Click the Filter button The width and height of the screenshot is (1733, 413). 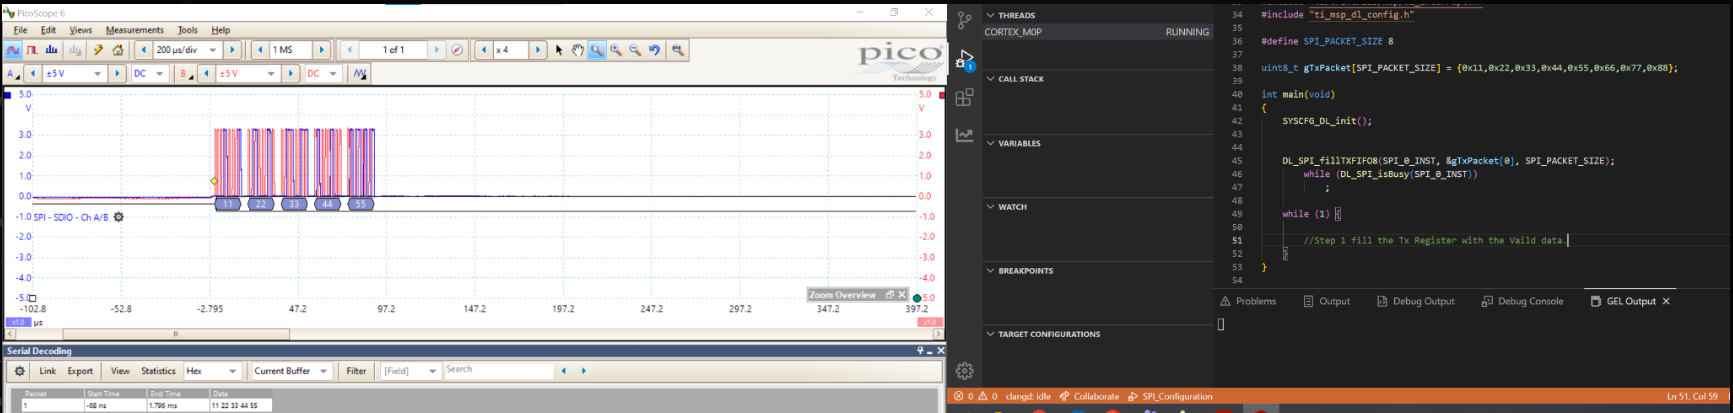[x=356, y=371]
